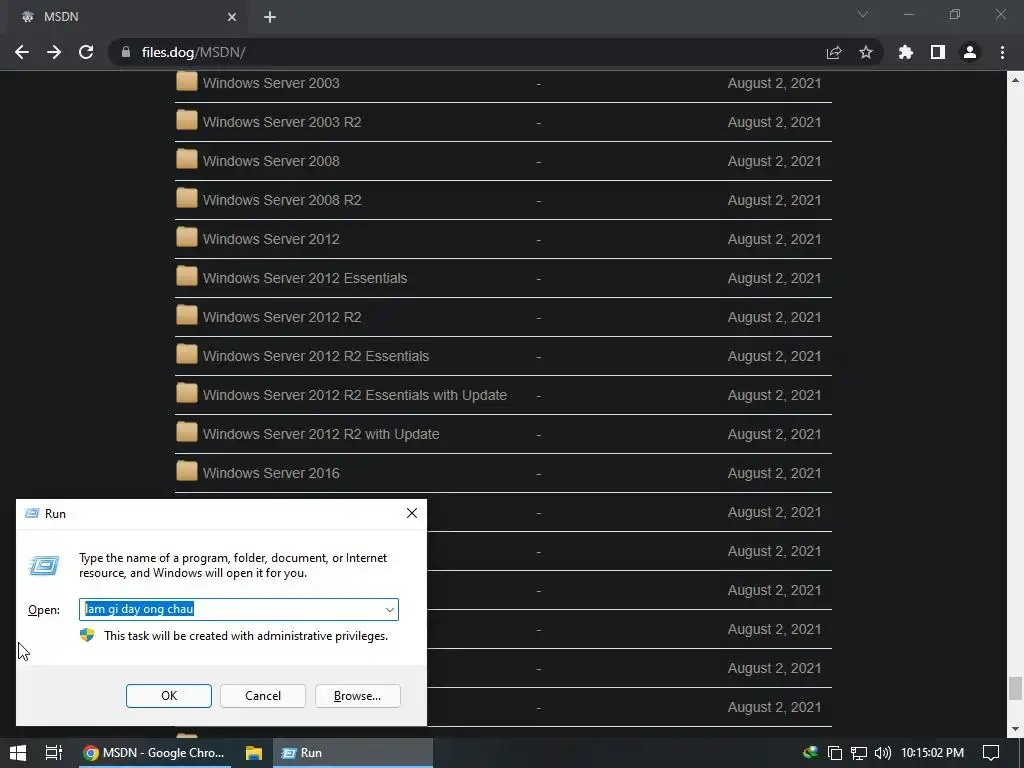Image resolution: width=1024 pixels, height=768 pixels.
Task: Click OK in the Run dialog
Action: (x=168, y=696)
